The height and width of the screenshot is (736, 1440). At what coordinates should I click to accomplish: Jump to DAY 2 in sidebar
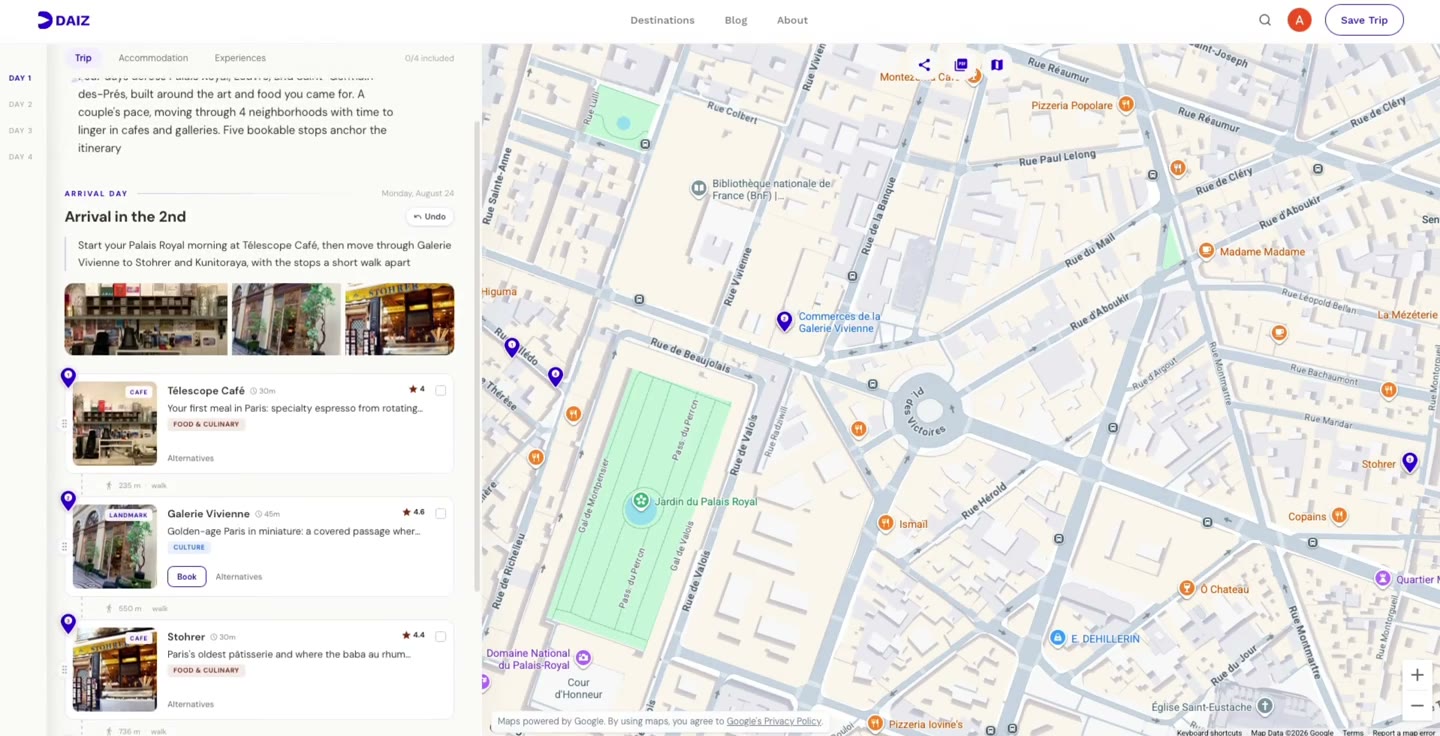coord(20,104)
